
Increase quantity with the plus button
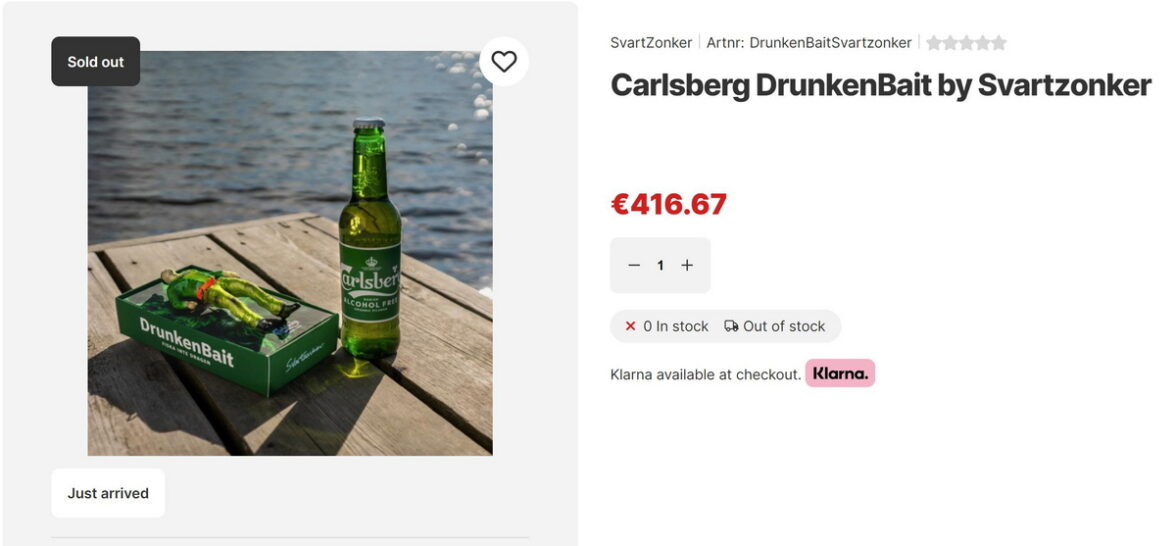(687, 265)
